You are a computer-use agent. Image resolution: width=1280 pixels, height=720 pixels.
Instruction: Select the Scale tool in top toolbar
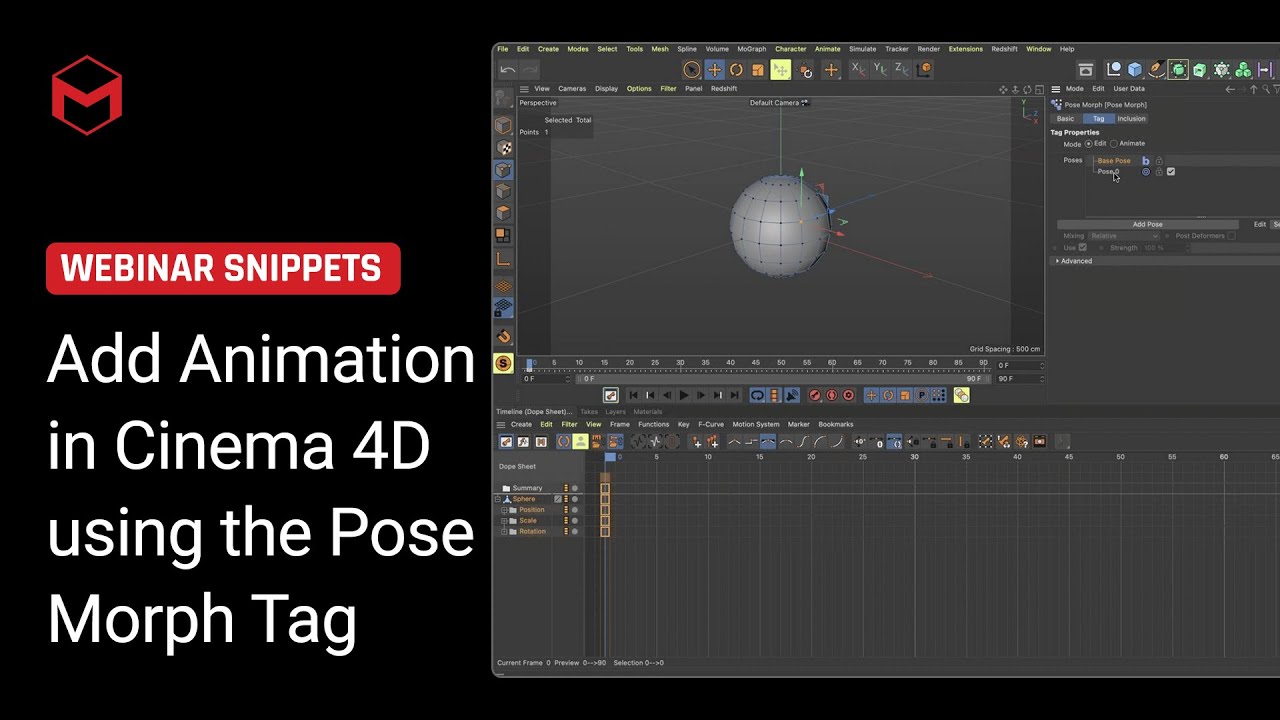[758, 69]
